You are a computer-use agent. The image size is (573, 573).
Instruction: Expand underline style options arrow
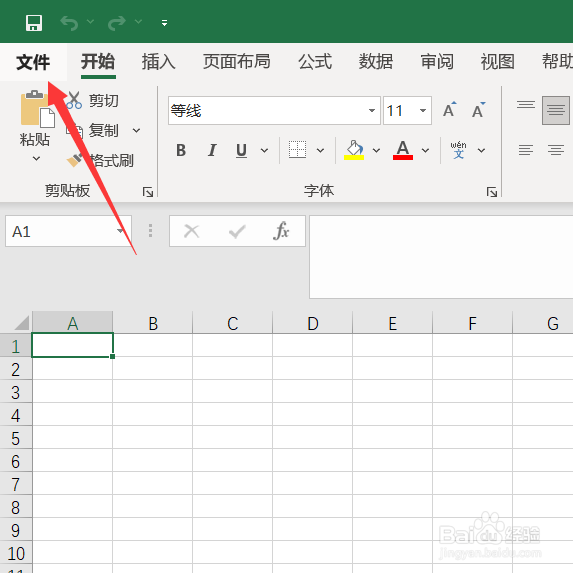[x=264, y=150]
